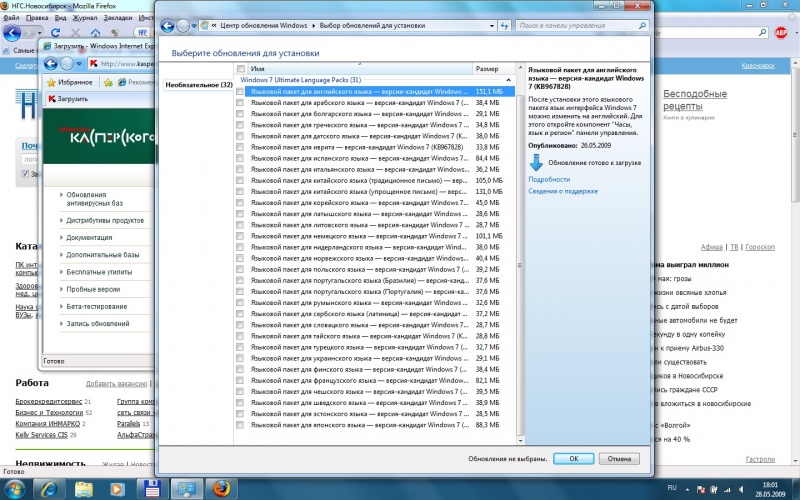Open the address bar history dropdown in Windows Update

coord(492,26)
